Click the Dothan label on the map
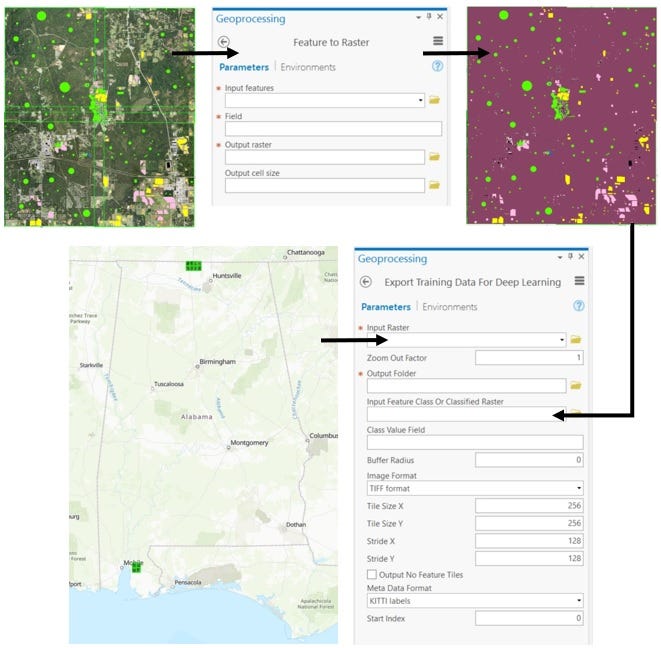661x648 pixels. [x=296, y=524]
